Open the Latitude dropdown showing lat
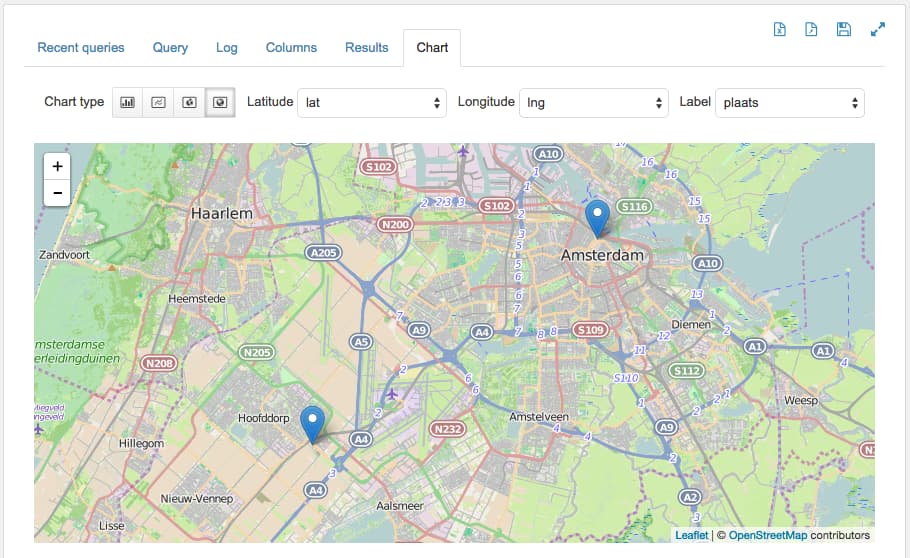This screenshot has width=910, height=558. click(x=372, y=103)
